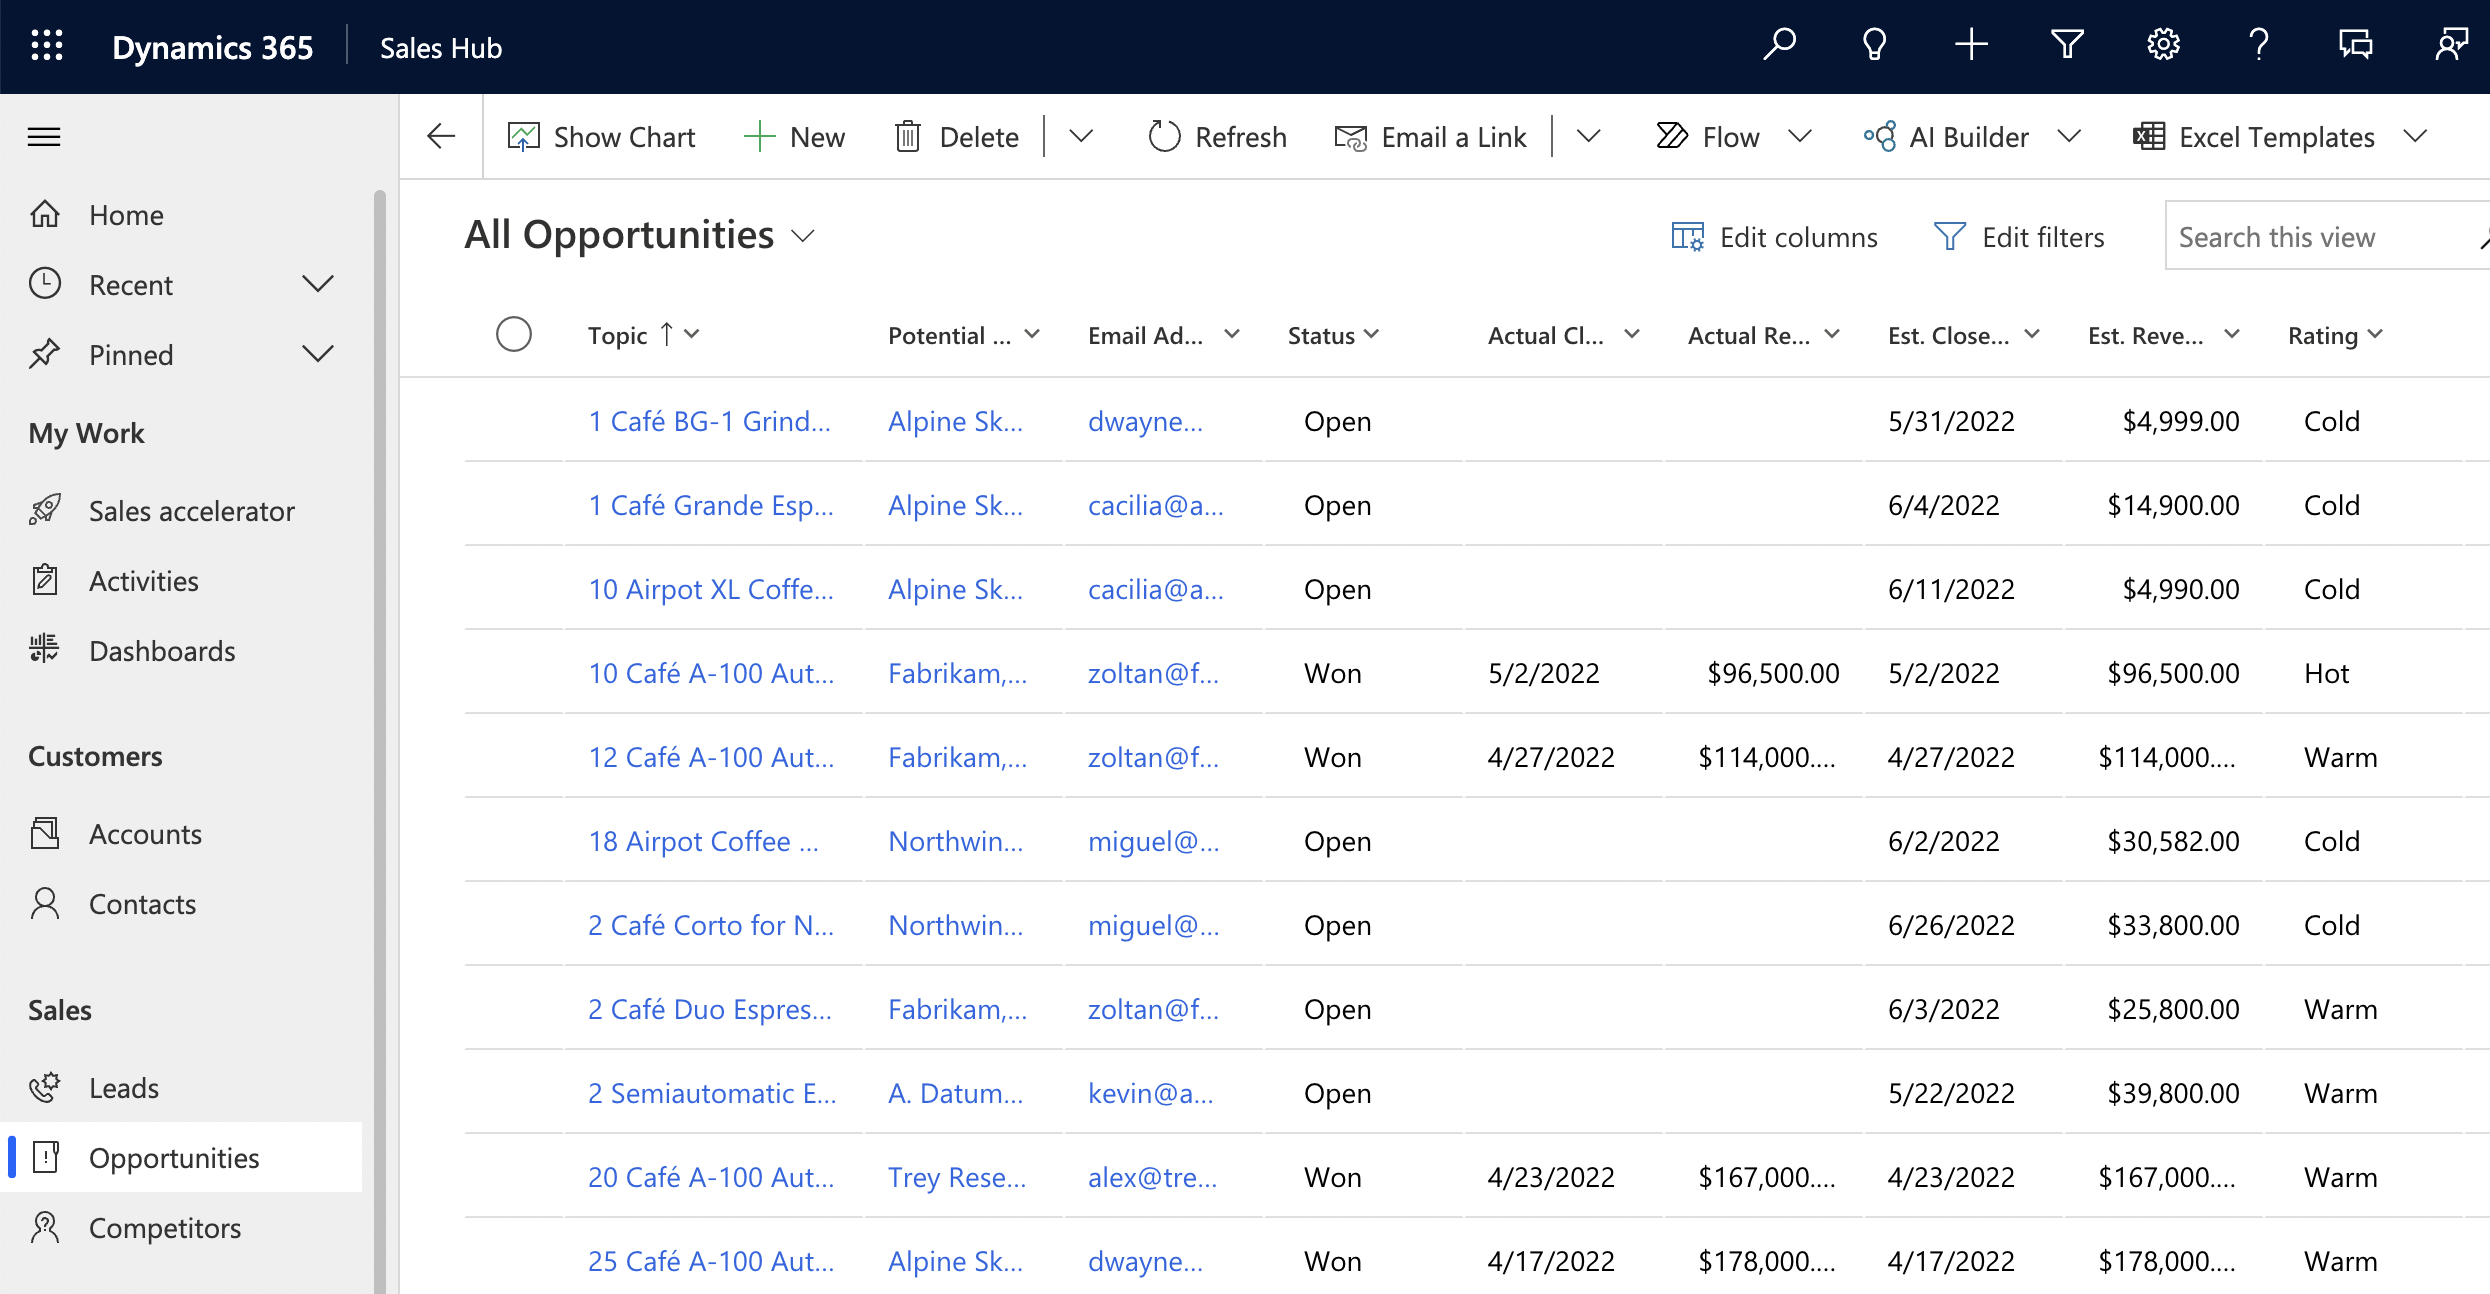
Task: Open A. Datum... customer link
Action: pyautogui.click(x=955, y=1093)
